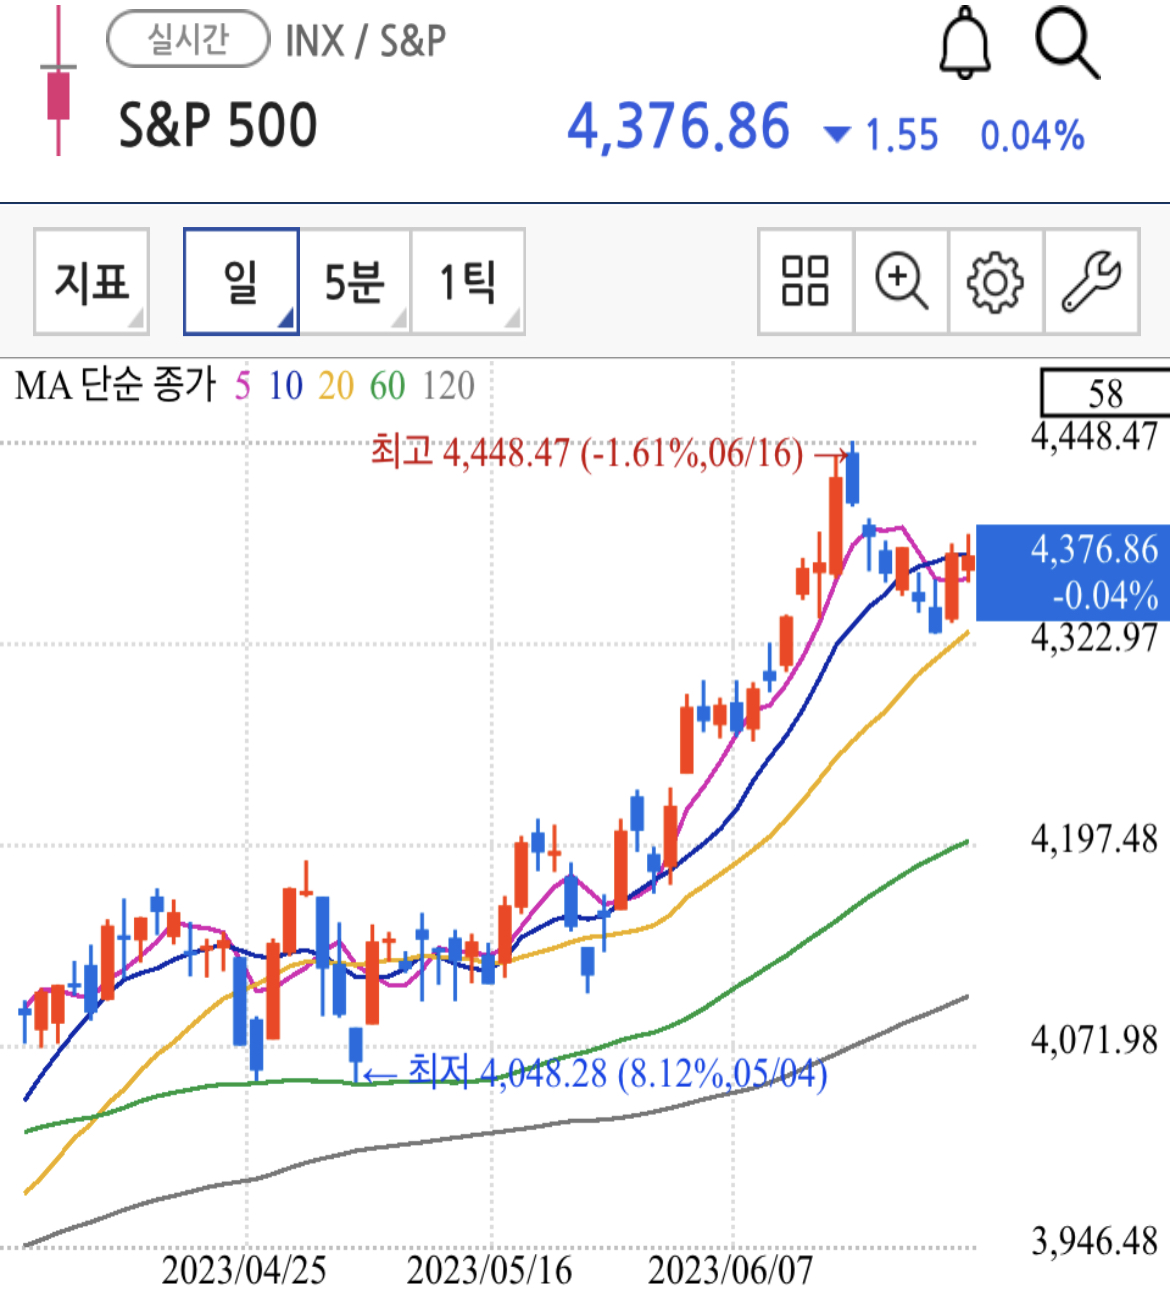Tap the candlestick icon beside S&P 500
This screenshot has height=1304, width=1170.
click(x=58, y=80)
